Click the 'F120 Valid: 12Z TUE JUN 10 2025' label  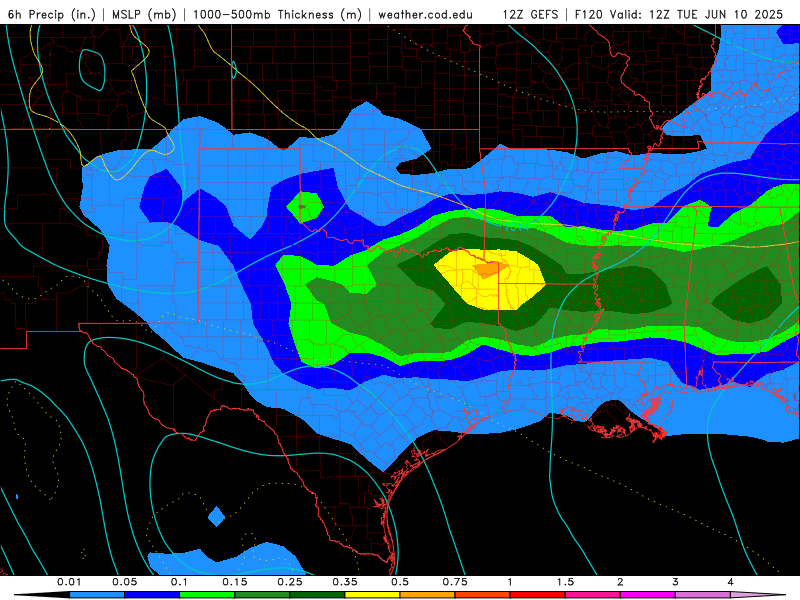pos(679,14)
